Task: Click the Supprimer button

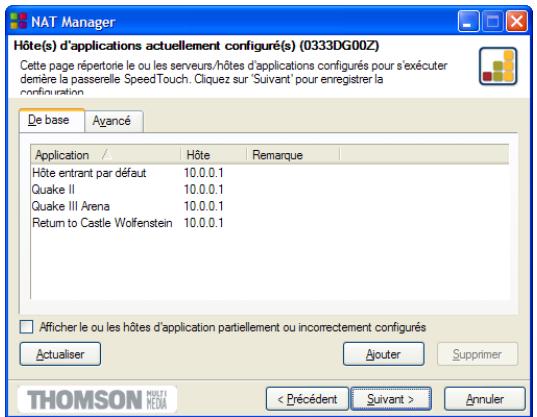Action: [x=477, y=354]
